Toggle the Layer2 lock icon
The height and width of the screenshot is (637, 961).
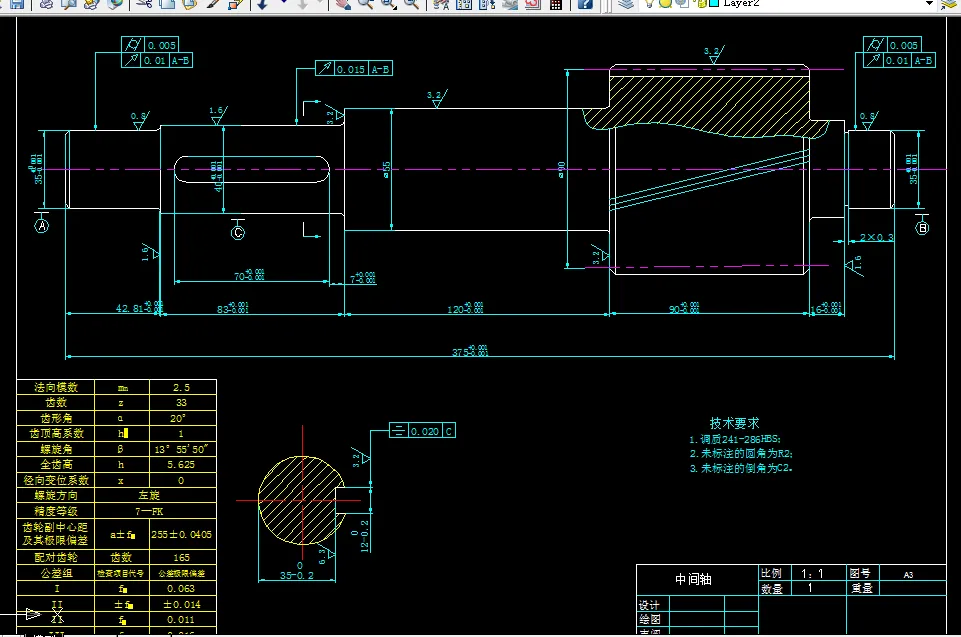(699, 3)
